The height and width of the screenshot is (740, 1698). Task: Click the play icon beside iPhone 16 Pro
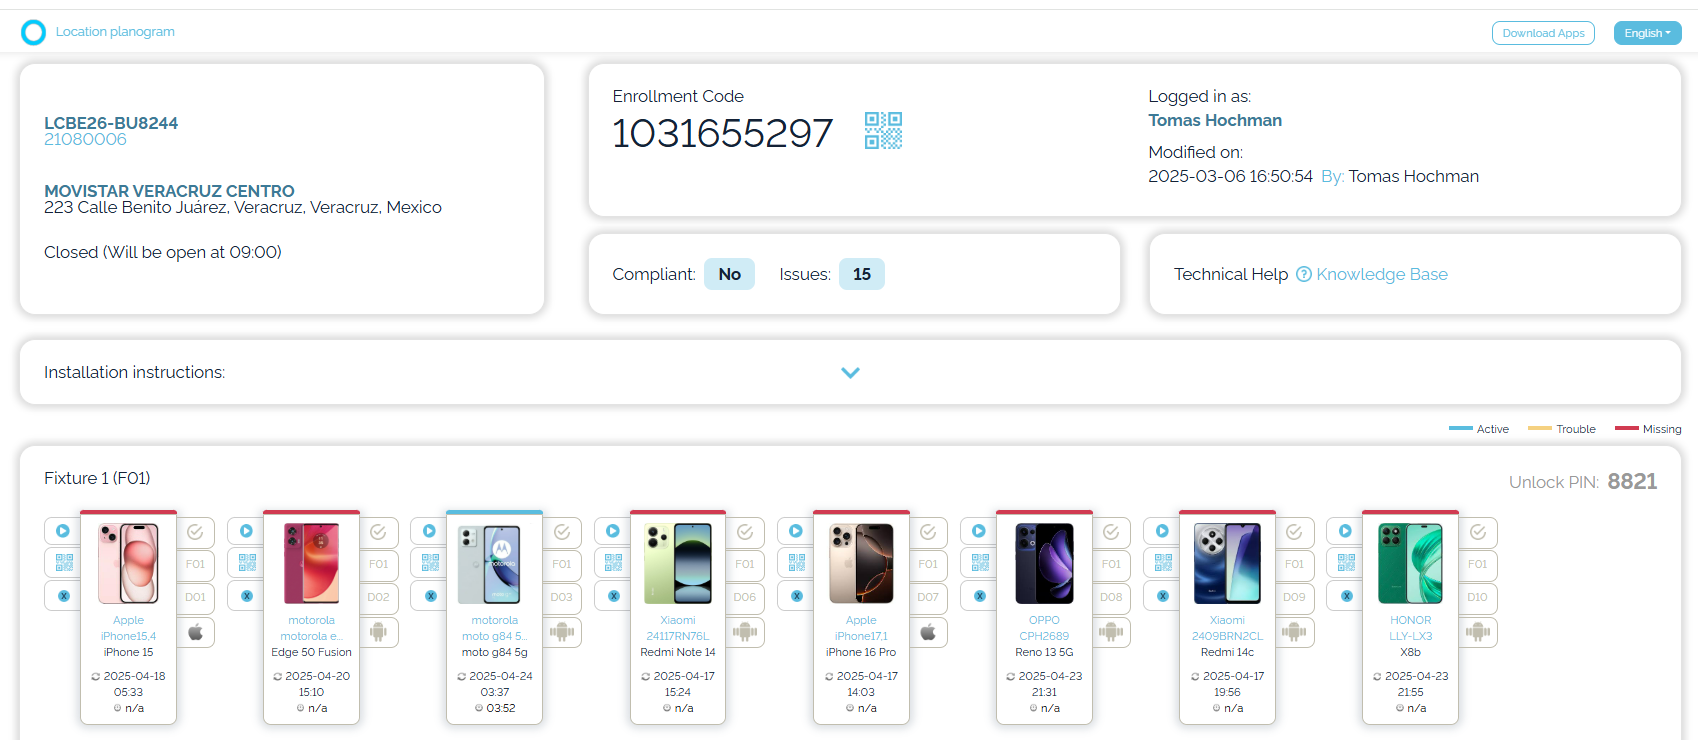(x=796, y=531)
